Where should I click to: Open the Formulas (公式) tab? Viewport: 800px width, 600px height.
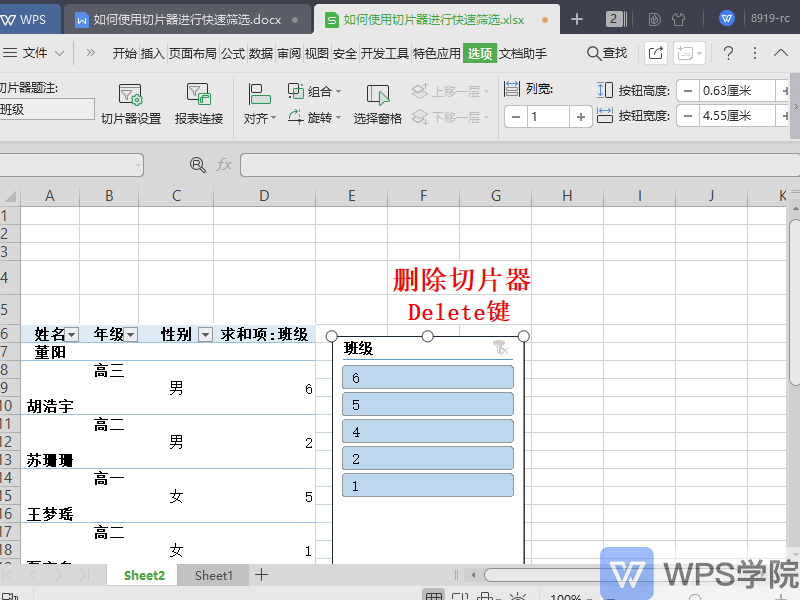(233, 53)
